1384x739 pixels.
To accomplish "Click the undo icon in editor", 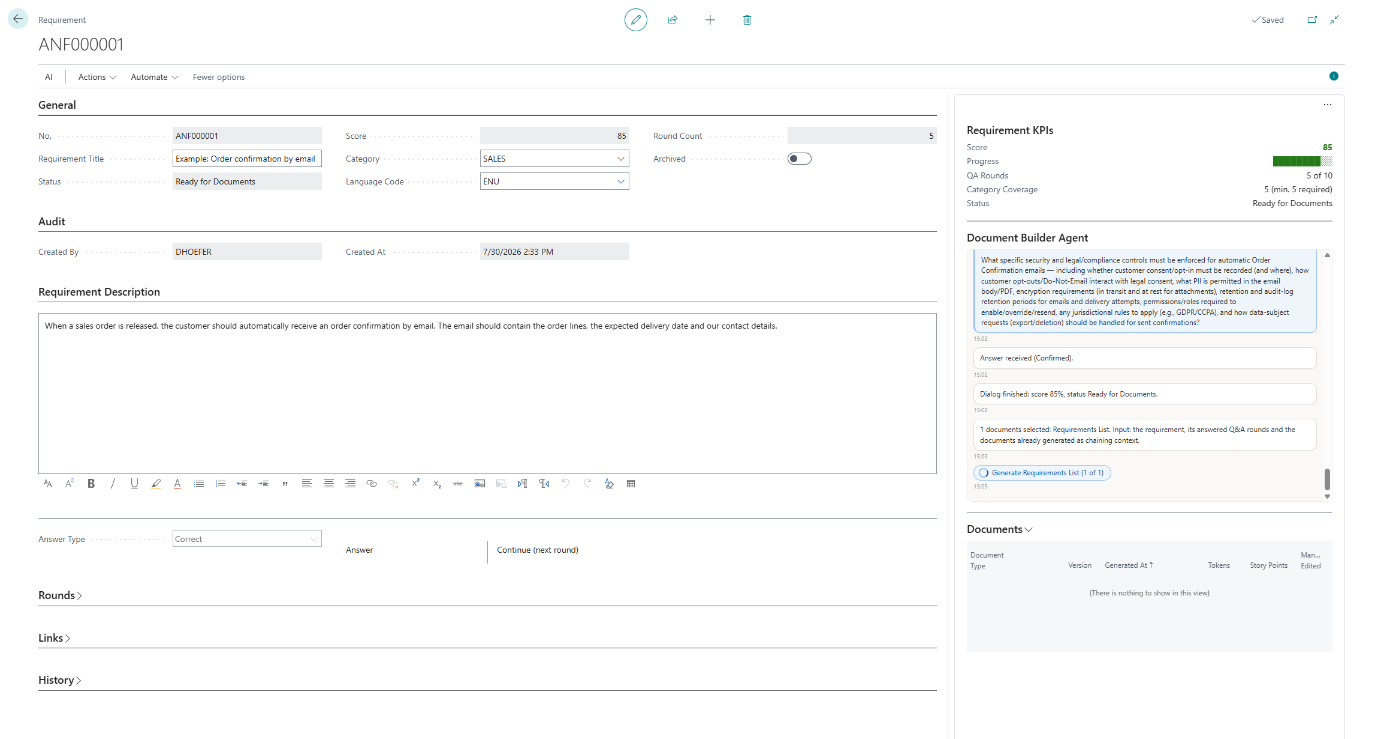I will tap(566, 484).
